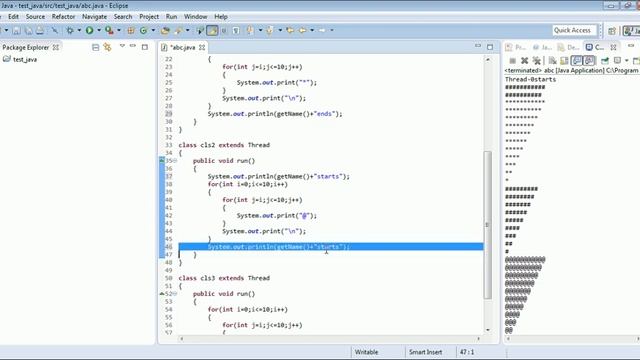The image size is (640, 360).
Task: Open New Java Class dropdown arrow
Action: pos(153,31)
